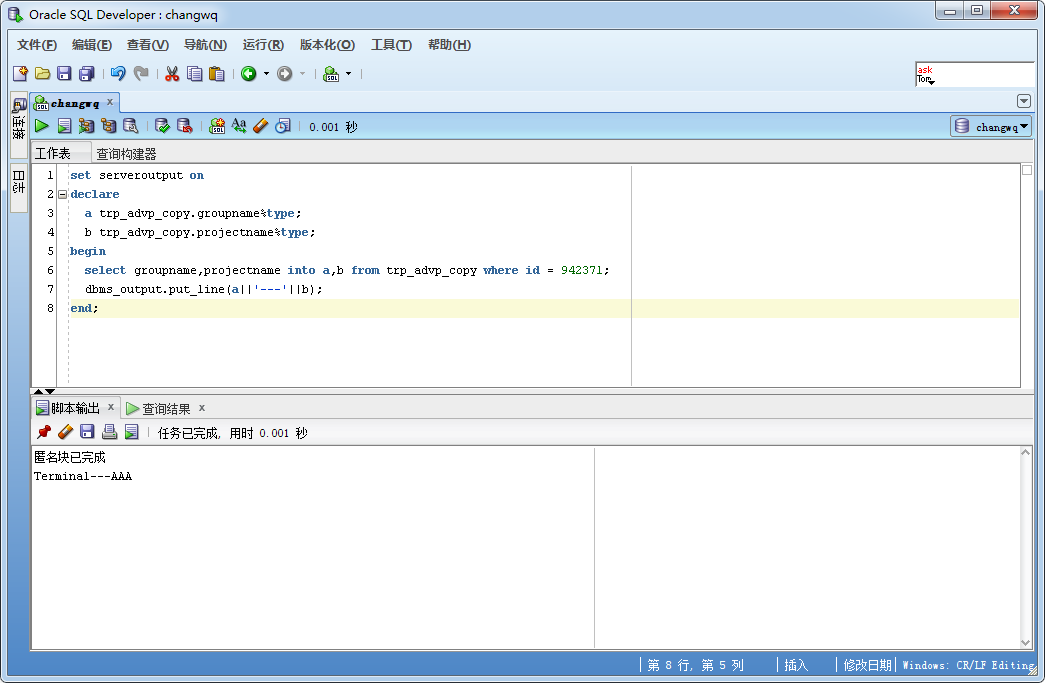The height and width of the screenshot is (683, 1045).
Task: Close the changwq worksheet tab
Action: pos(110,102)
